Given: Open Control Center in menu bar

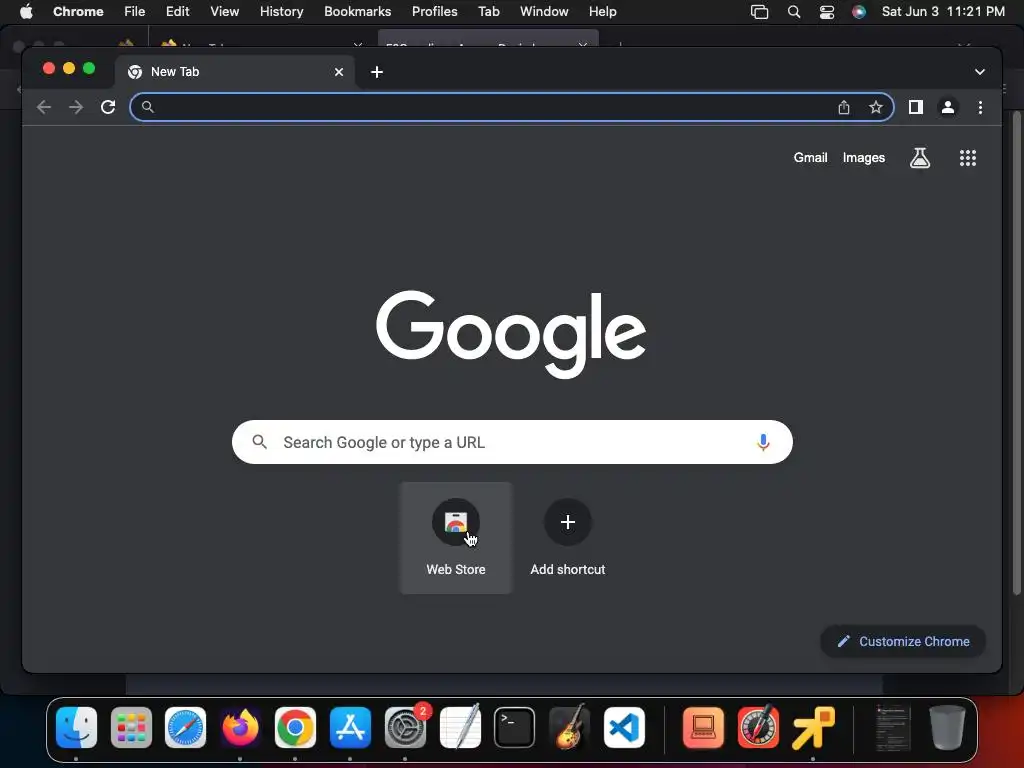Looking at the screenshot, I should pos(827,11).
